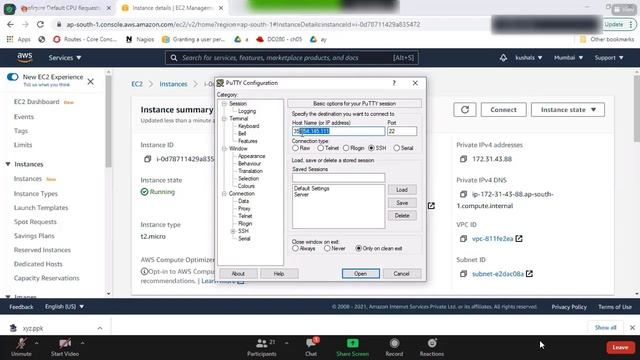Click the Saved Sessions name field
Screen dimensions: 640x360
[x=338, y=178]
